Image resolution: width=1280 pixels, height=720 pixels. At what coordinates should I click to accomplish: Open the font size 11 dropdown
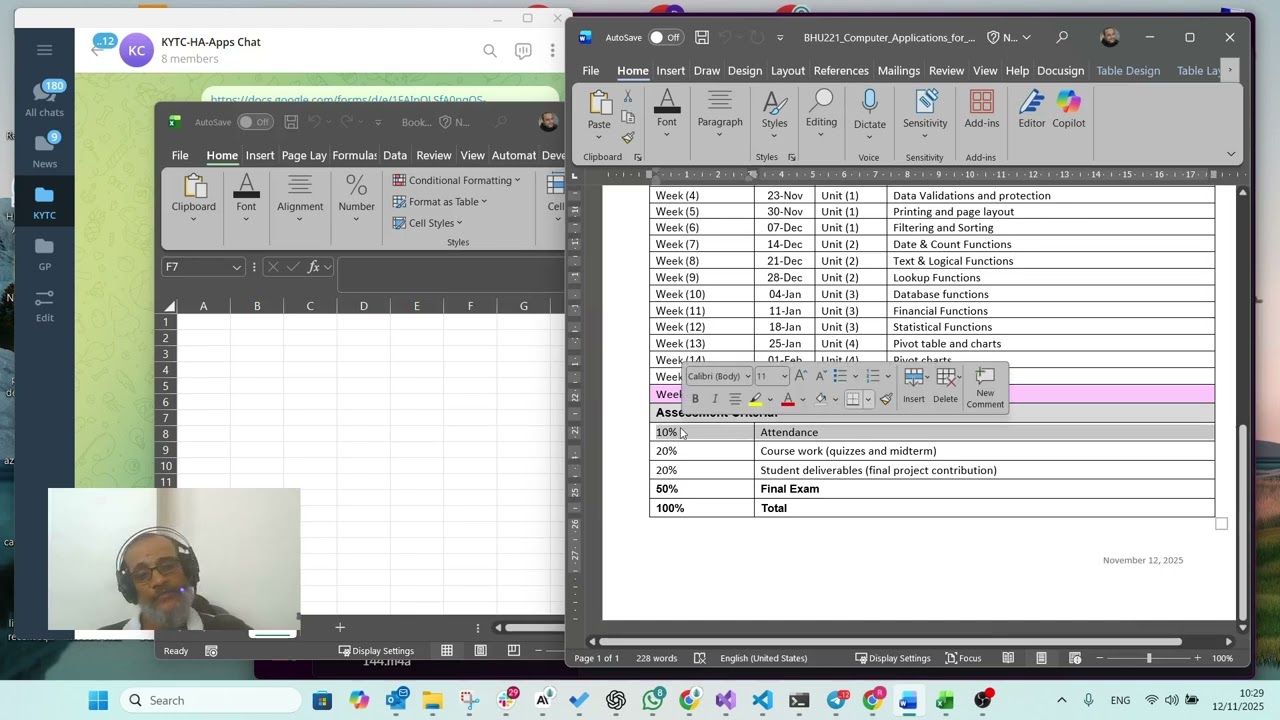pyautogui.click(x=783, y=377)
